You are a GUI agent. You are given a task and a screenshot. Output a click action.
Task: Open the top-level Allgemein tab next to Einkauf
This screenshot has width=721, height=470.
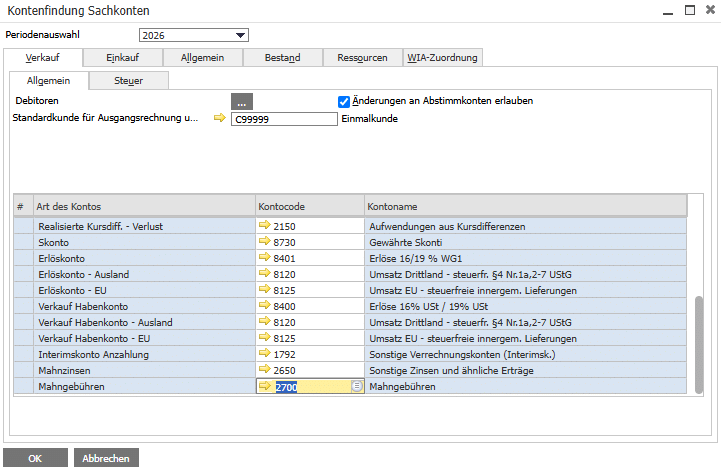202,57
